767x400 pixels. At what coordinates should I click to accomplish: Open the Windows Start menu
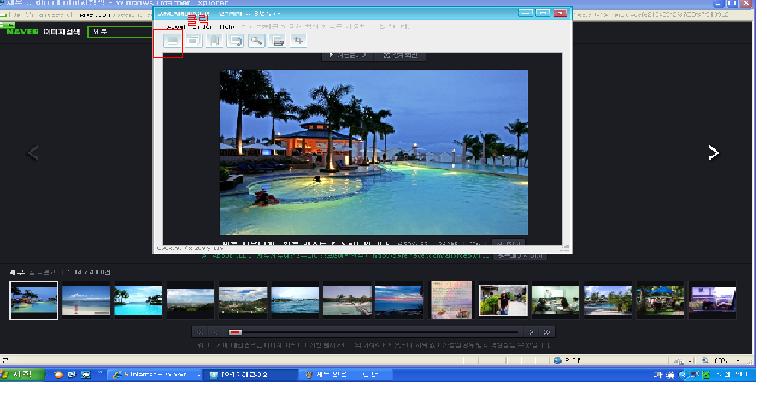tap(20, 375)
